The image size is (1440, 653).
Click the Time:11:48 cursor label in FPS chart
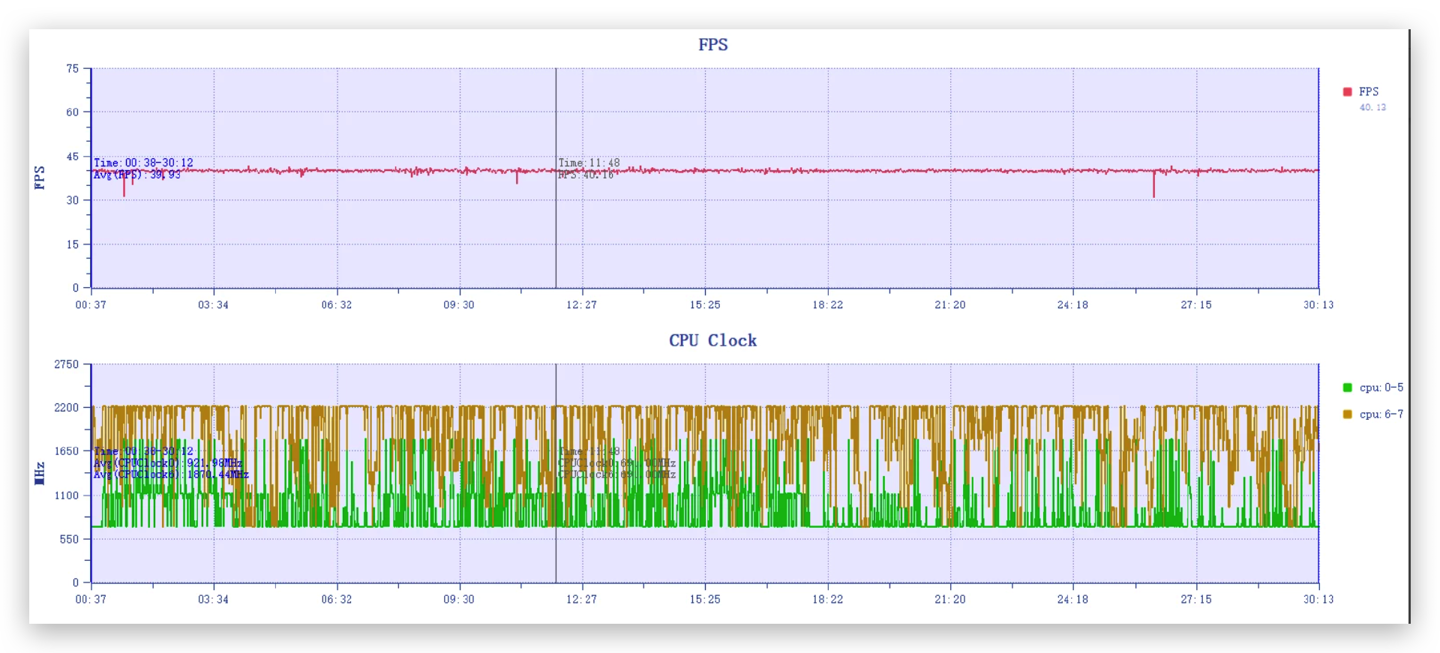589,163
